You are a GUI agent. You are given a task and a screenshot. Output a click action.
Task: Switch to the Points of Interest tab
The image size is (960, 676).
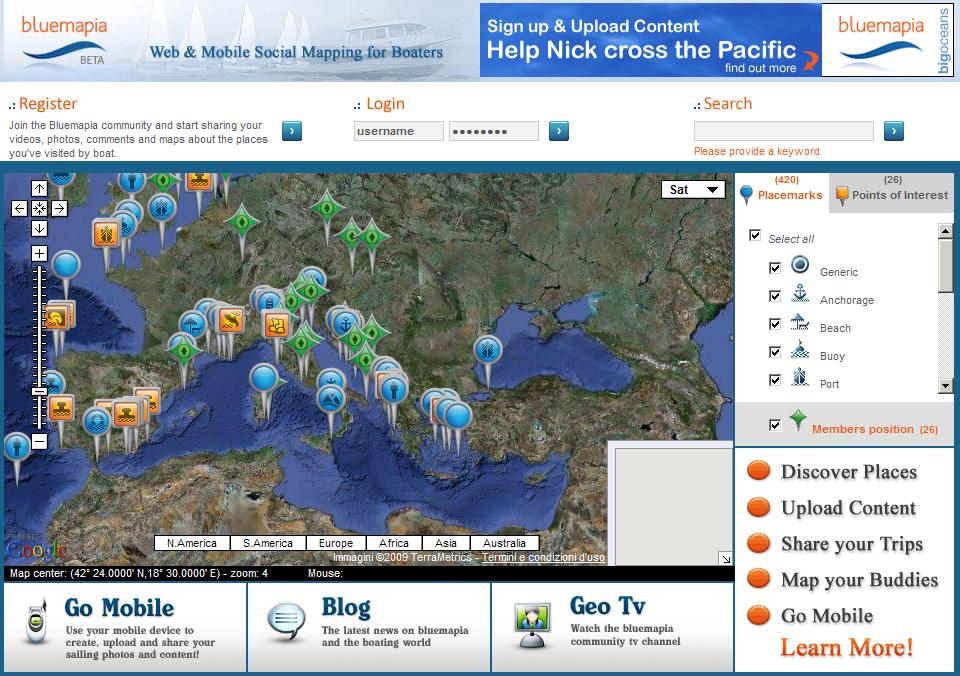[891, 192]
